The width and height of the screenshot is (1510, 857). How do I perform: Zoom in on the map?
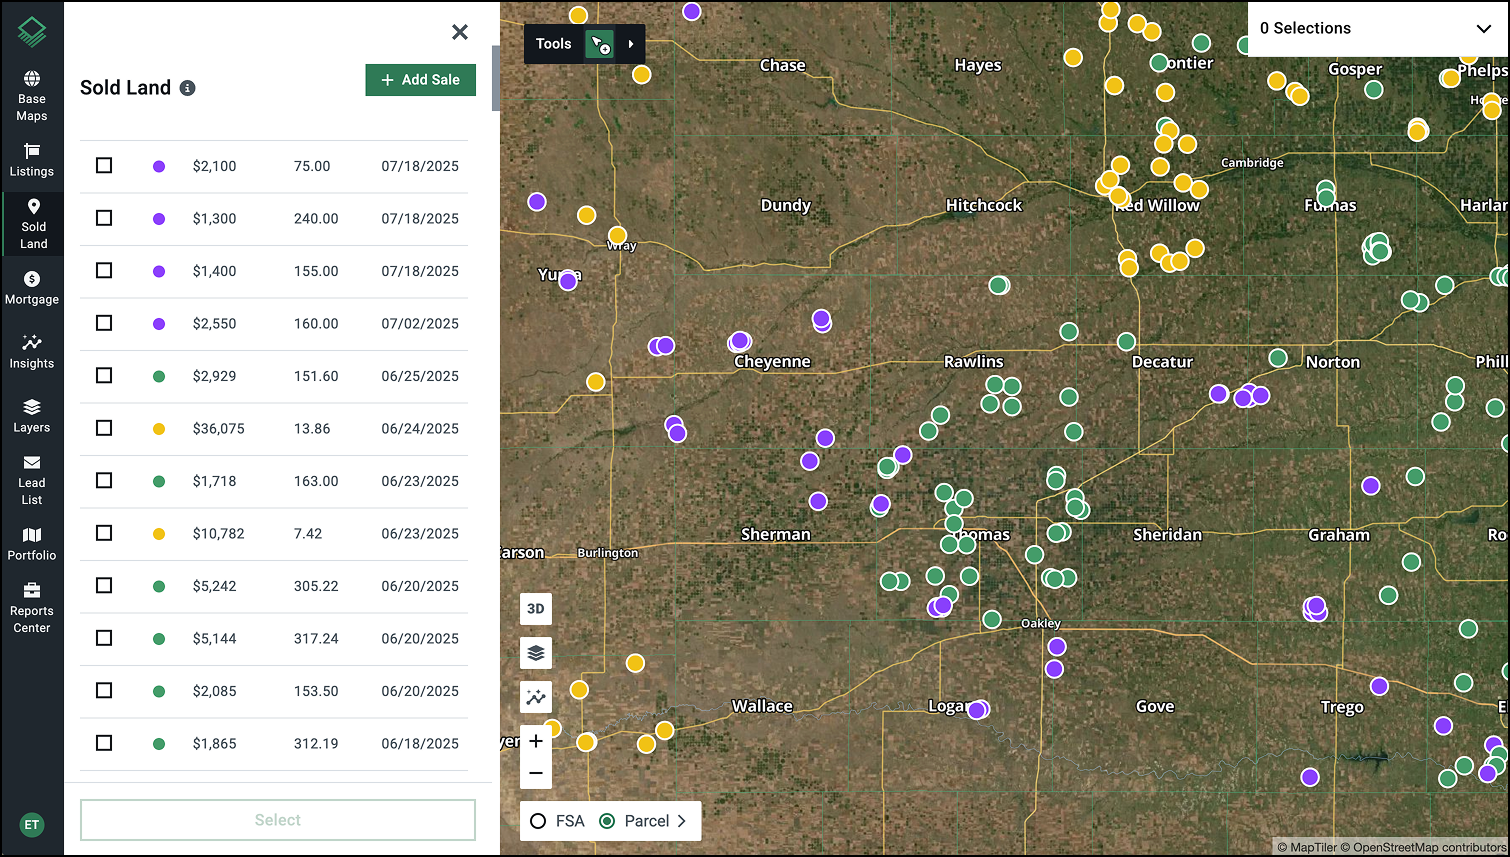pyautogui.click(x=536, y=741)
